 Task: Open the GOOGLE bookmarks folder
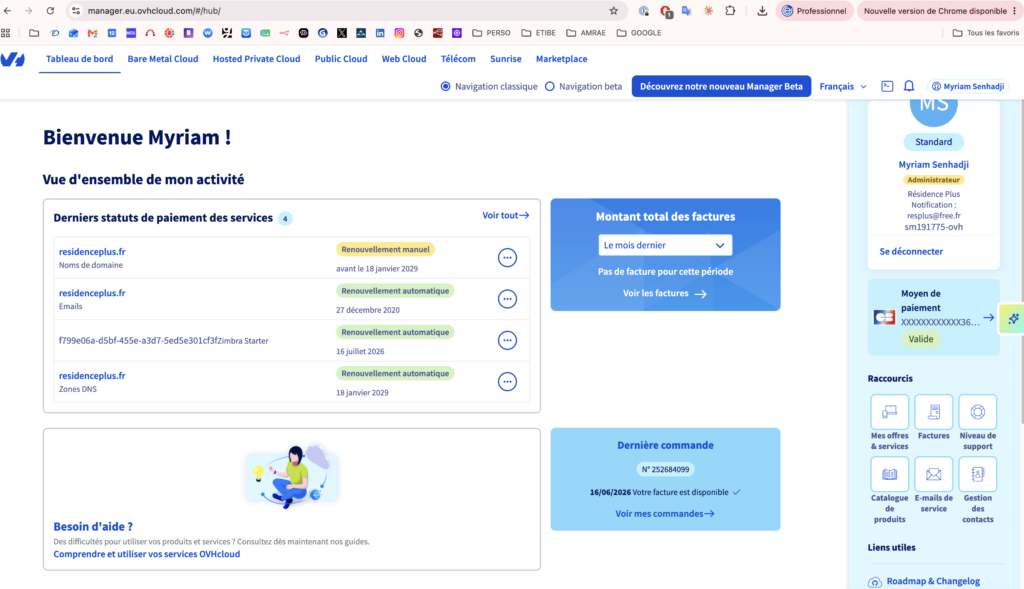(639, 33)
